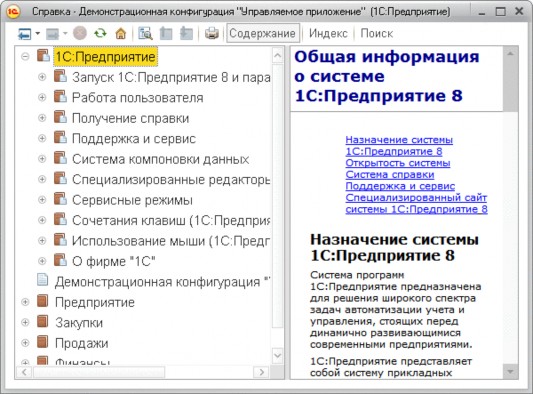The width and height of the screenshot is (533, 394).
Task: Open the О фирме "1С" topic
Action: pos(114,261)
